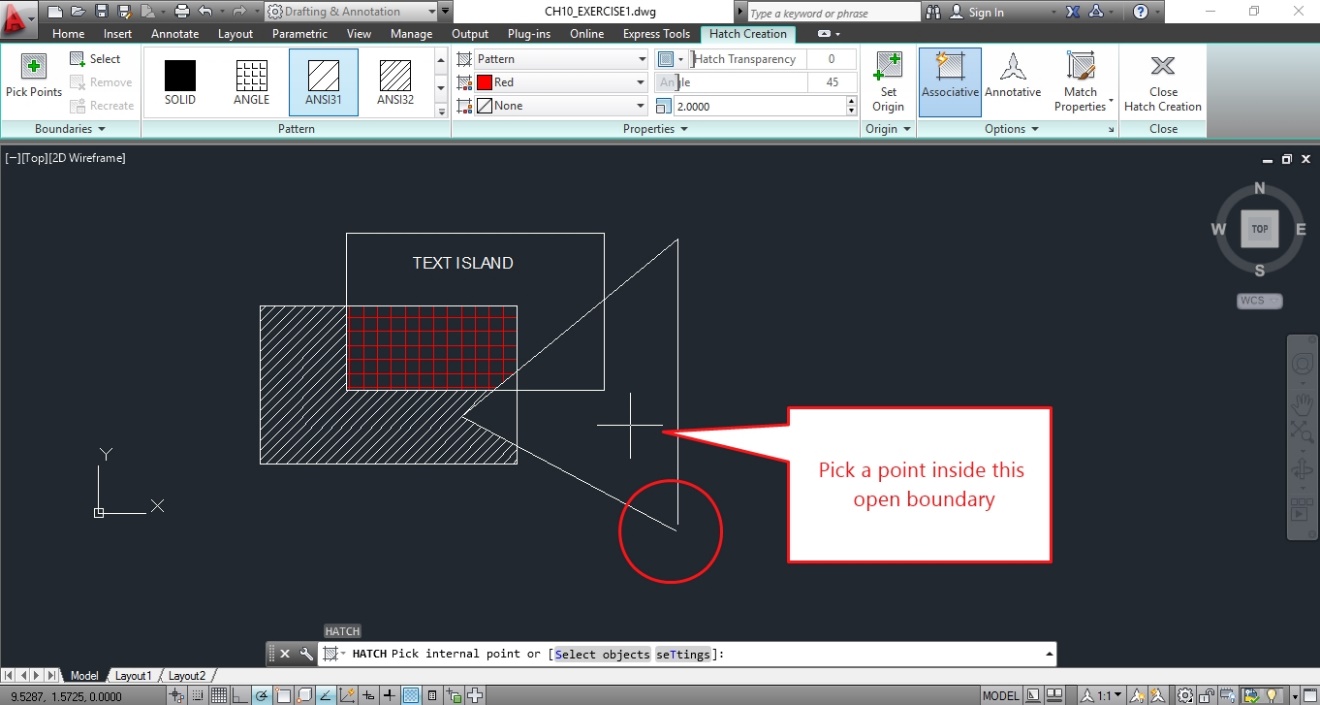Switch to the Layout1 tab
Image resolution: width=1320 pixels, height=705 pixels.
tap(132, 675)
